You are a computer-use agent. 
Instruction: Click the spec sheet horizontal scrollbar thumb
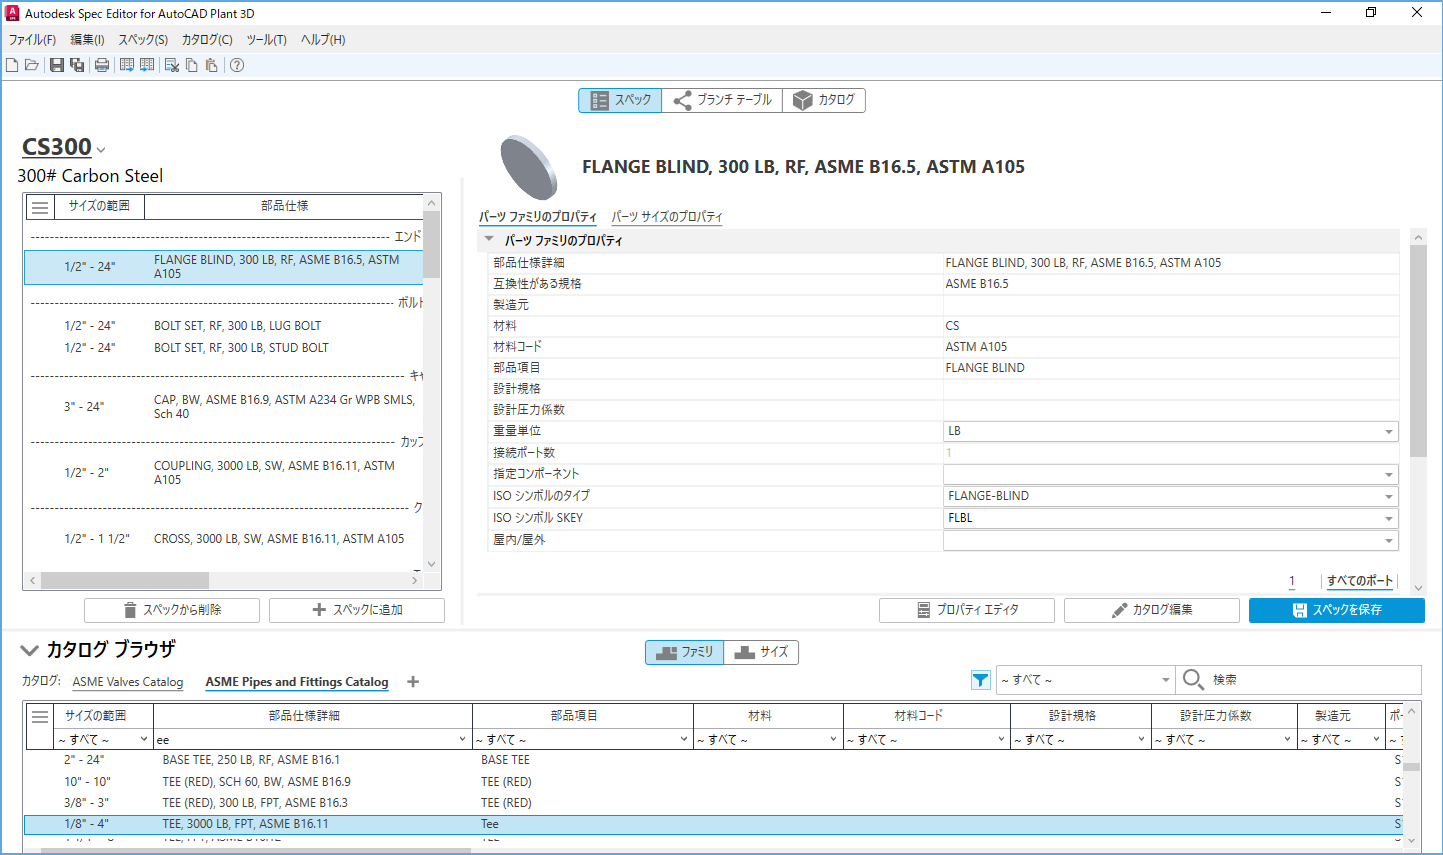(125, 580)
